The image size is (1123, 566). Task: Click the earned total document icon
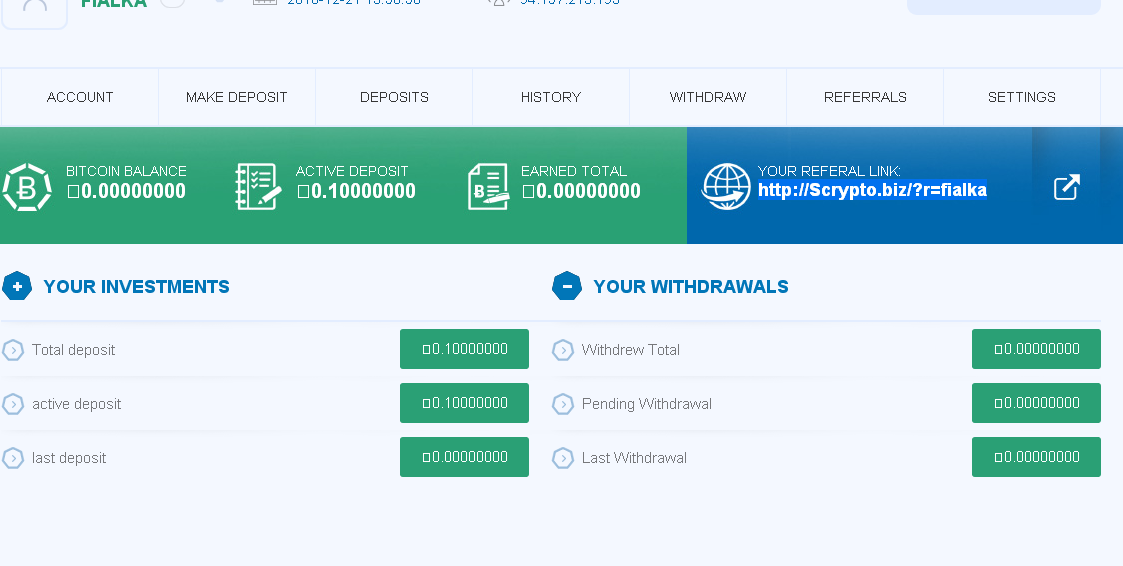point(489,187)
